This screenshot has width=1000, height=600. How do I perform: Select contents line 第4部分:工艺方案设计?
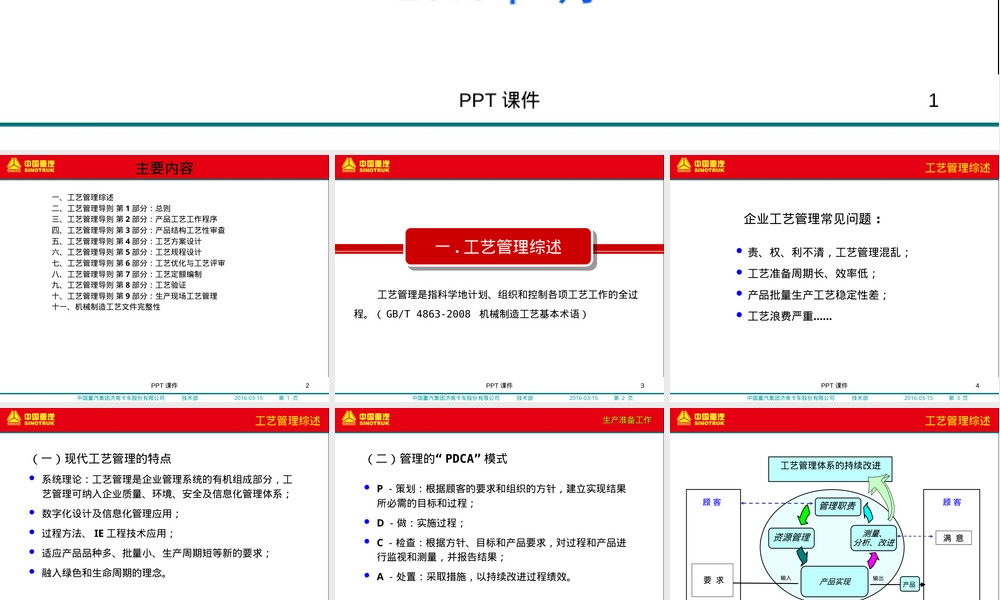pyautogui.click(x=126, y=241)
